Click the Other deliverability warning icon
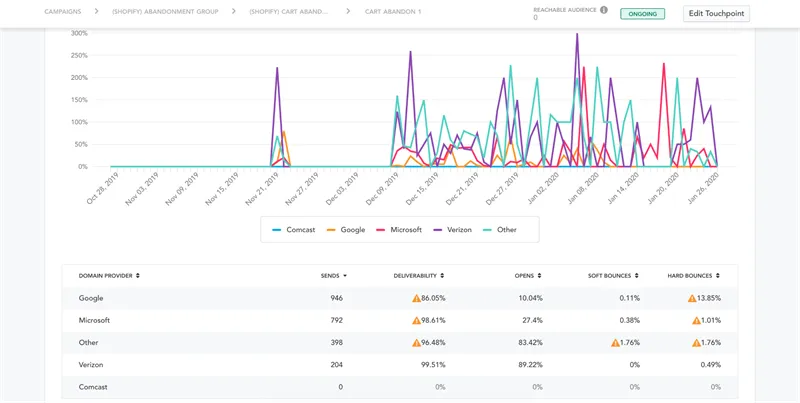 416,343
